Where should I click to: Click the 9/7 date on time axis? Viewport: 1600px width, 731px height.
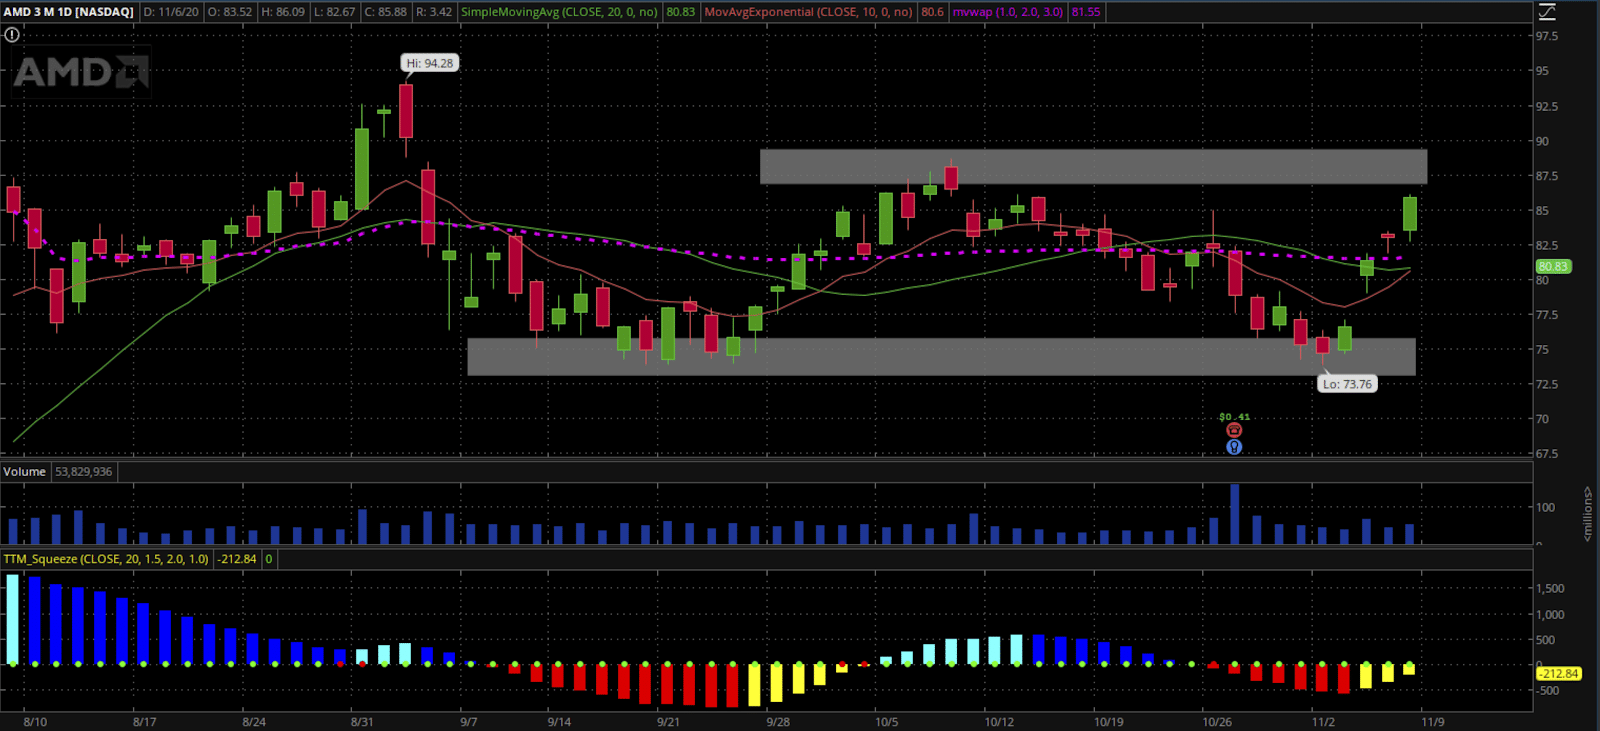pos(468,721)
